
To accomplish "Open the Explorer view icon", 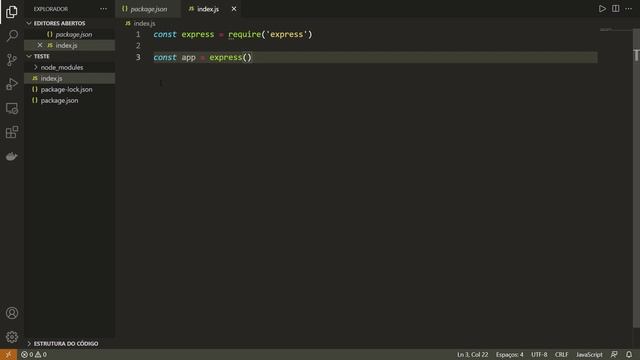I will [x=11, y=11].
